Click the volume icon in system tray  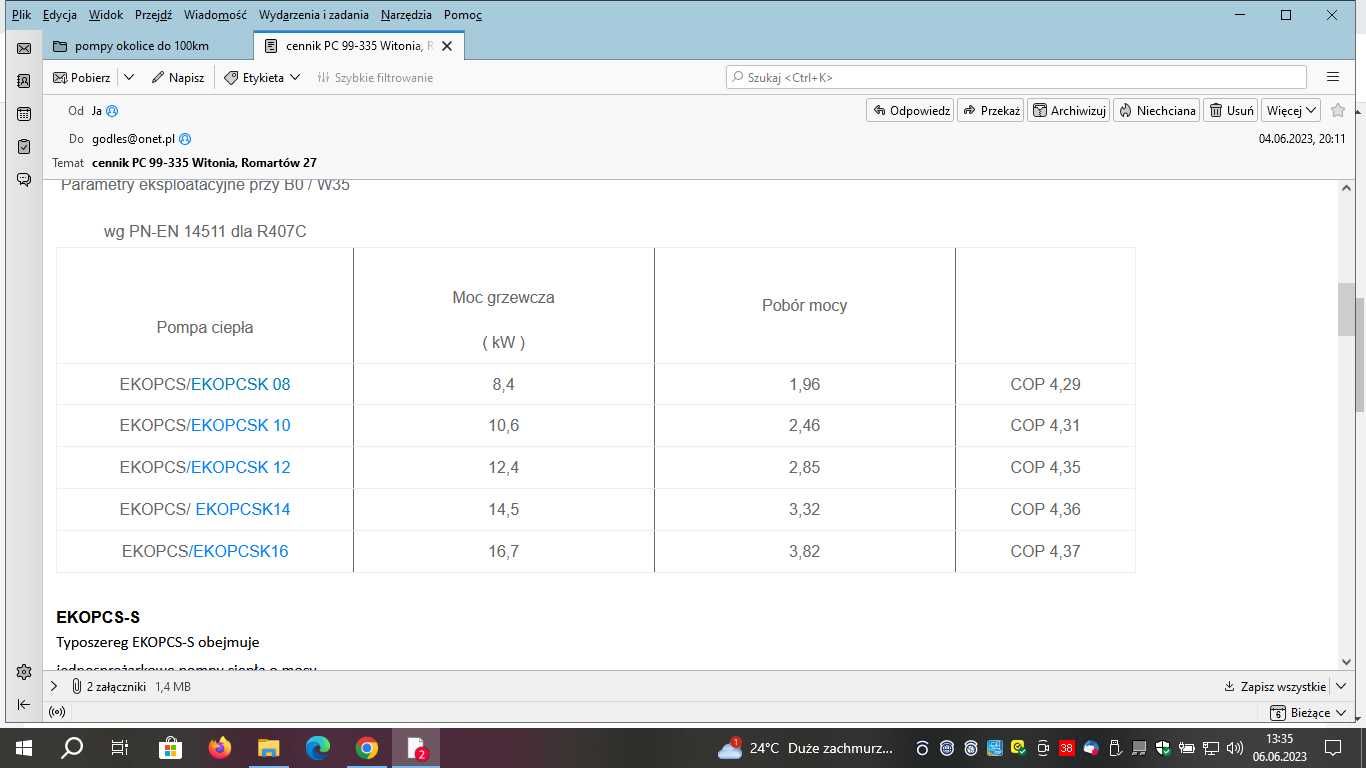1235,748
